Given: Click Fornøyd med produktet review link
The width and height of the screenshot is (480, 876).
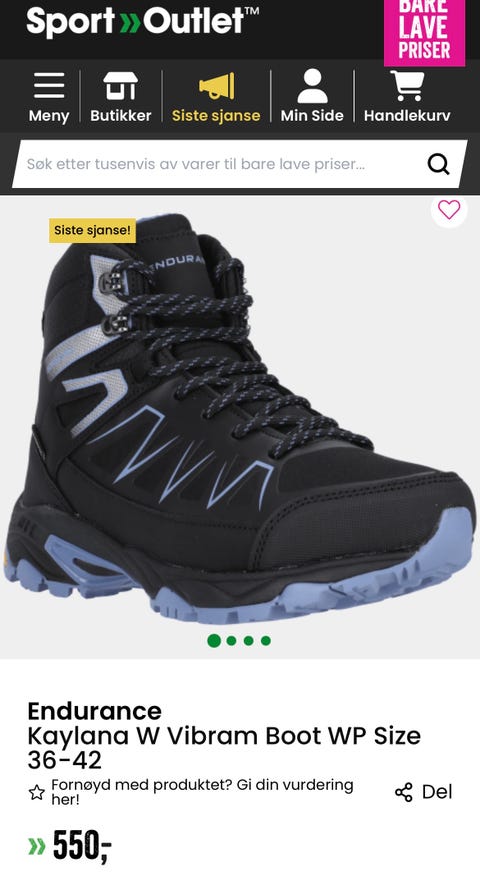Looking at the screenshot, I should 202,792.
